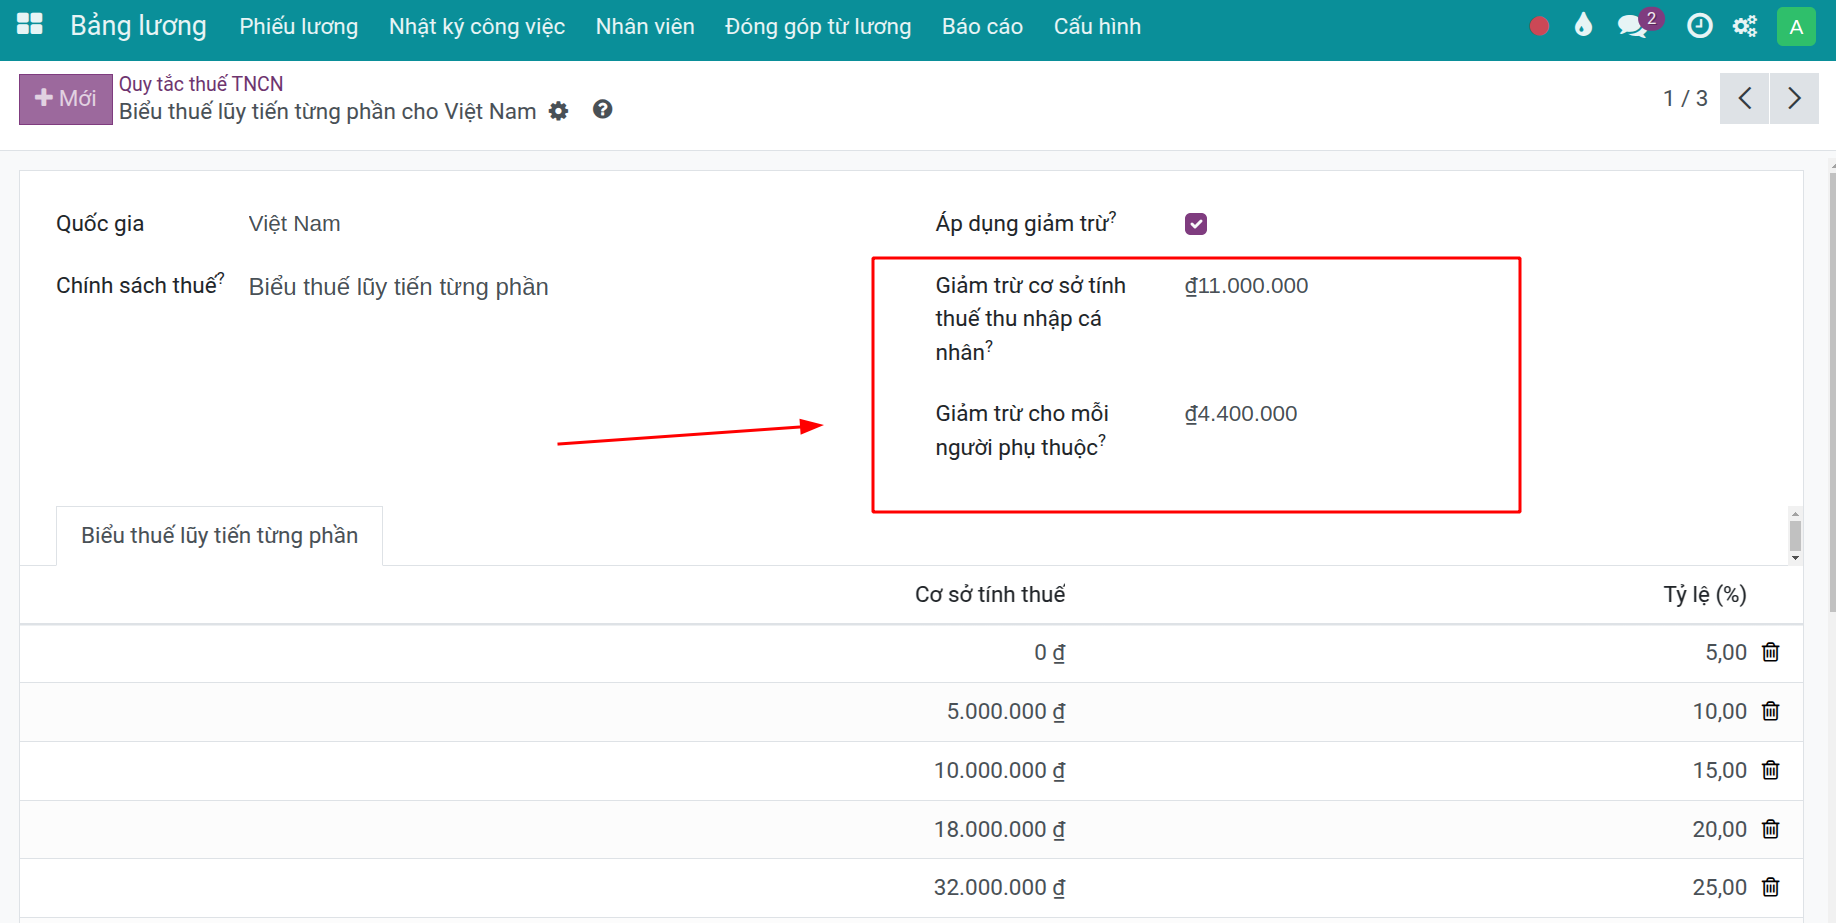Viewport: 1836px width, 923px height.
Task: Open the Phiếu lương menu
Action: point(299,26)
